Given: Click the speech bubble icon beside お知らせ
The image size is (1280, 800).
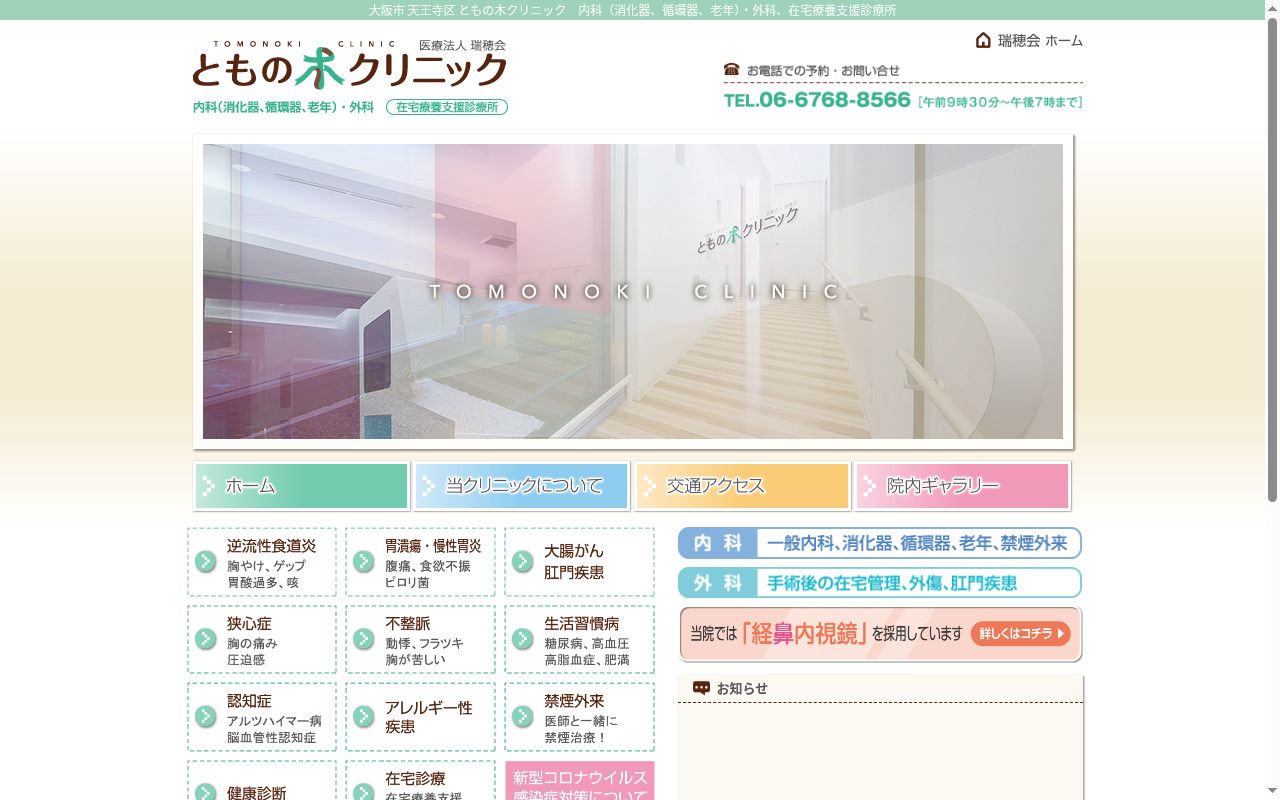Looking at the screenshot, I should 701,688.
